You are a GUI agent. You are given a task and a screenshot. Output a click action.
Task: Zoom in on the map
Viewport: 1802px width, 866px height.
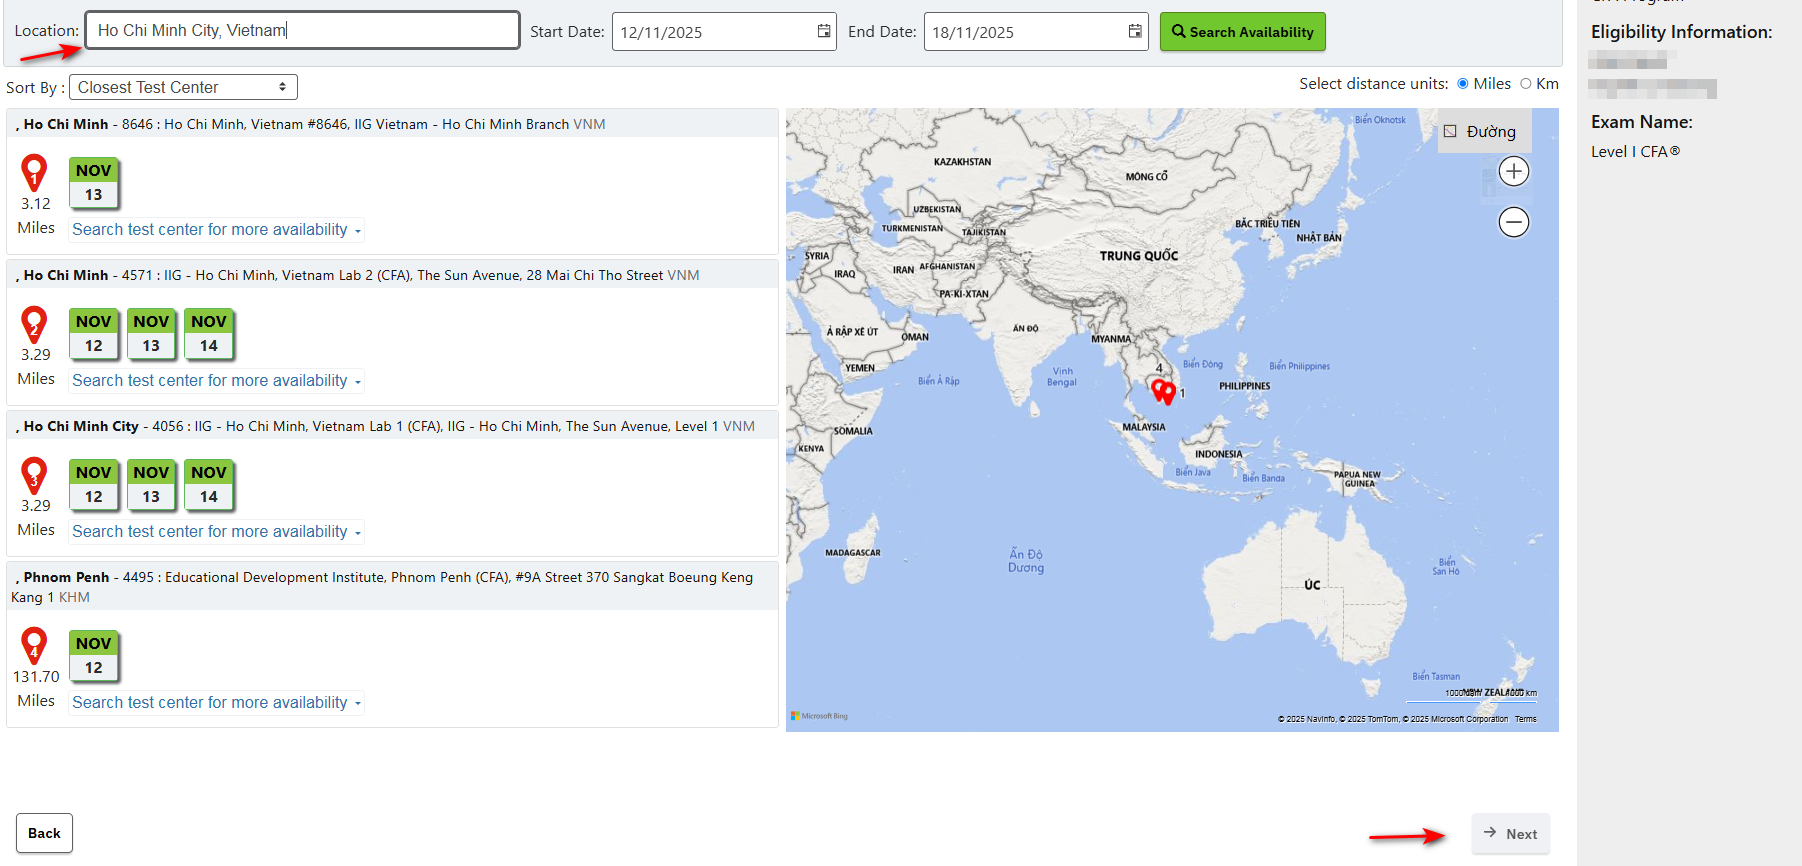pos(1514,171)
